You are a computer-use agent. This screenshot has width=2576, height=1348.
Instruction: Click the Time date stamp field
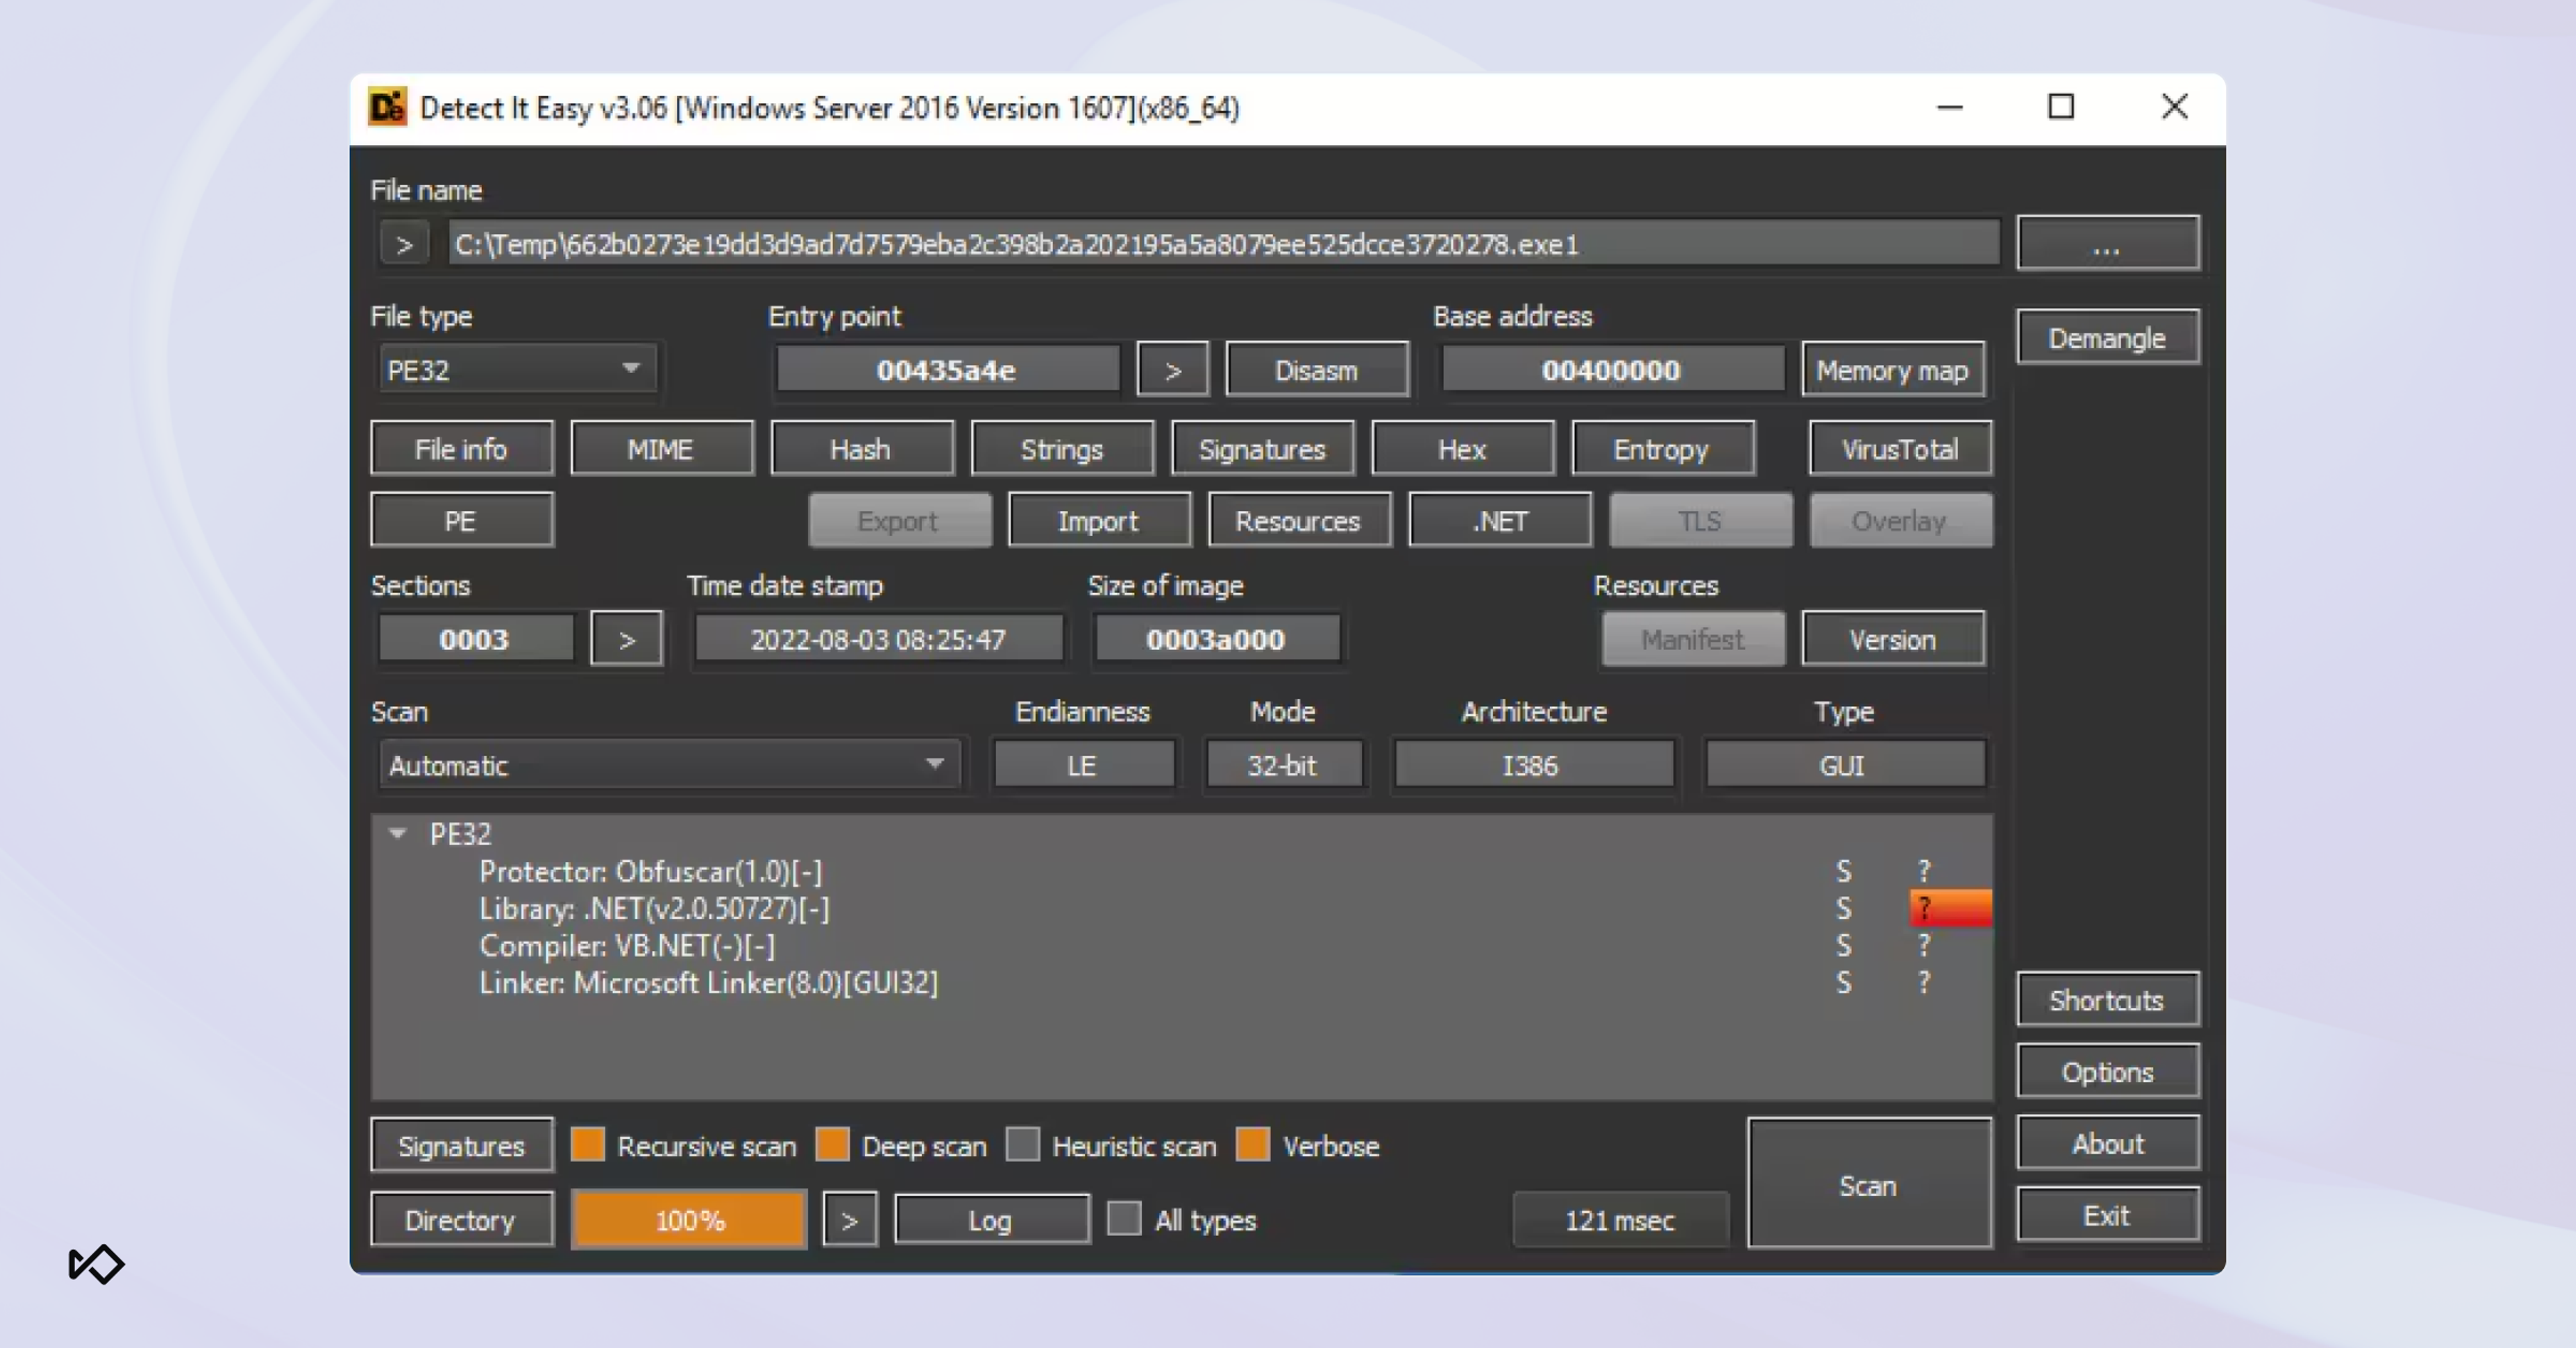pos(879,639)
